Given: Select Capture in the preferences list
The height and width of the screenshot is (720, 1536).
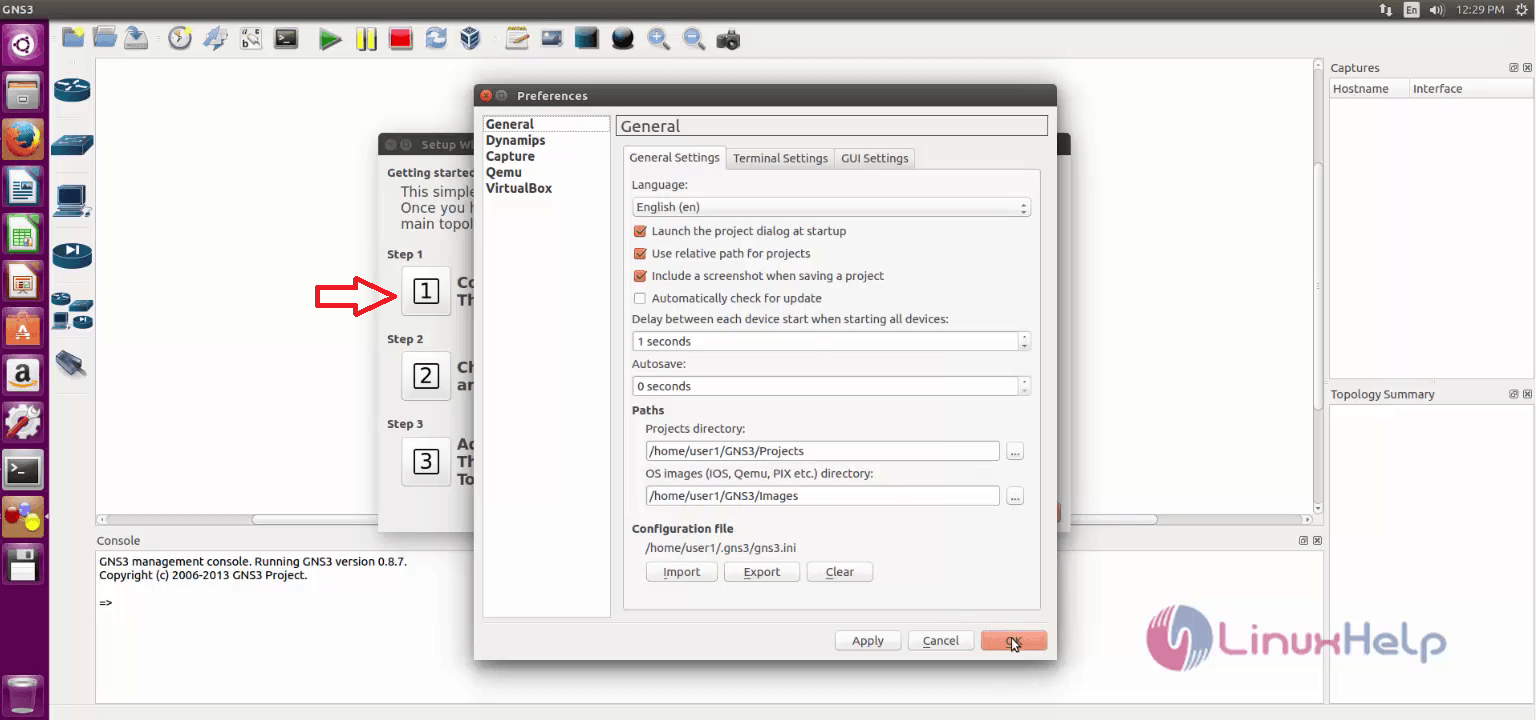Looking at the screenshot, I should click(x=546, y=156).
